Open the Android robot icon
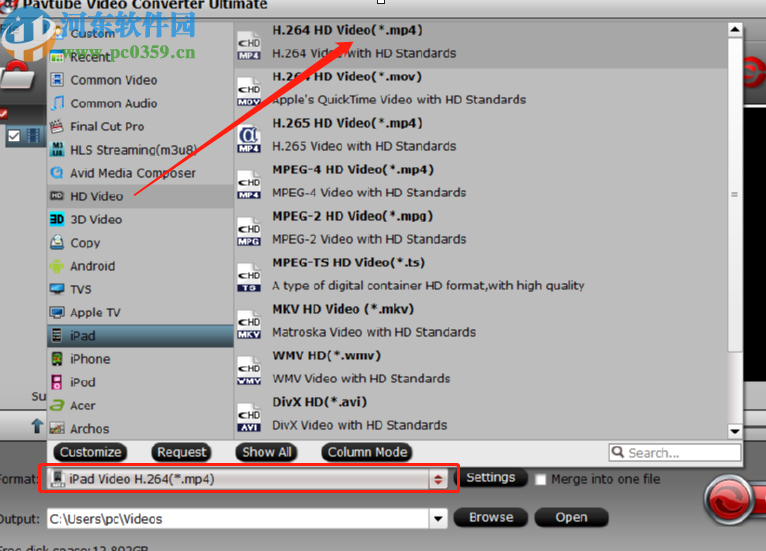Image resolution: width=766 pixels, height=551 pixels. (x=57, y=266)
